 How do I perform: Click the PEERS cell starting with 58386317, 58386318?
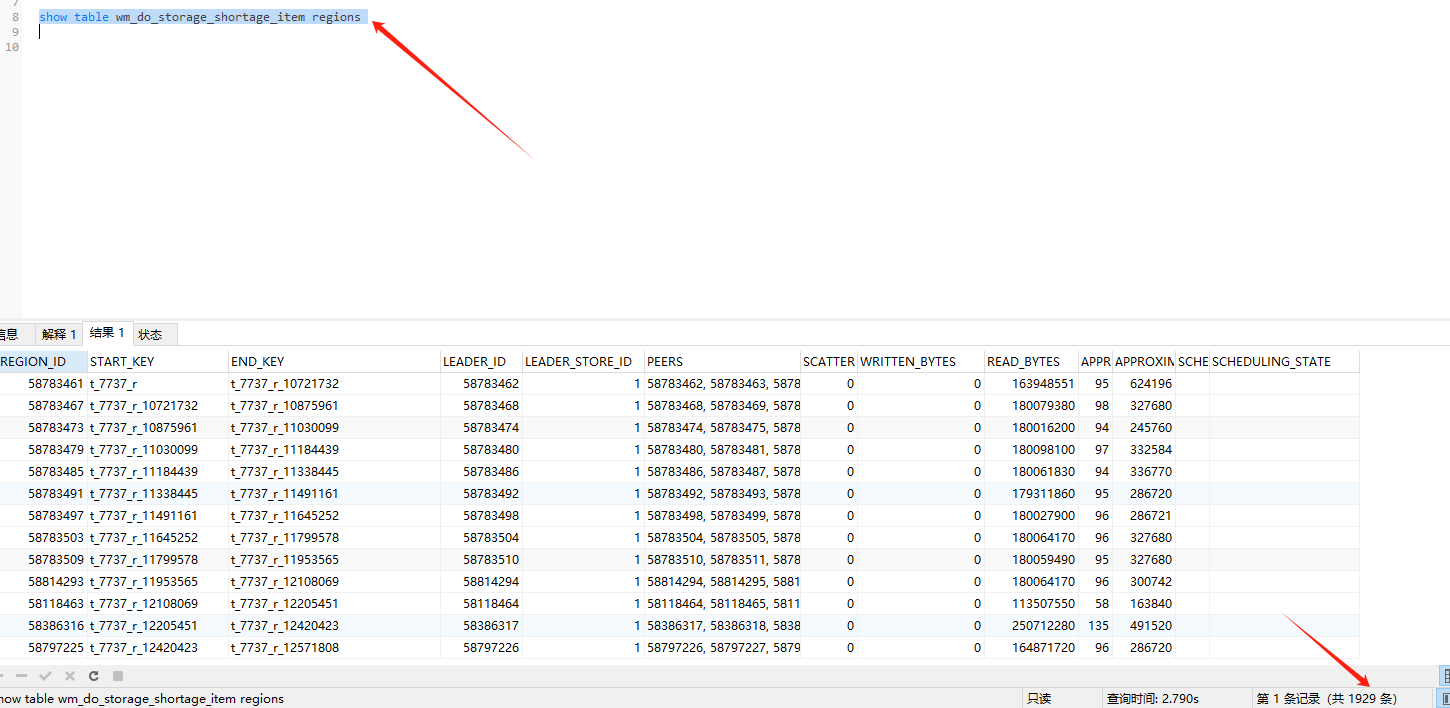(x=723, y=626)
